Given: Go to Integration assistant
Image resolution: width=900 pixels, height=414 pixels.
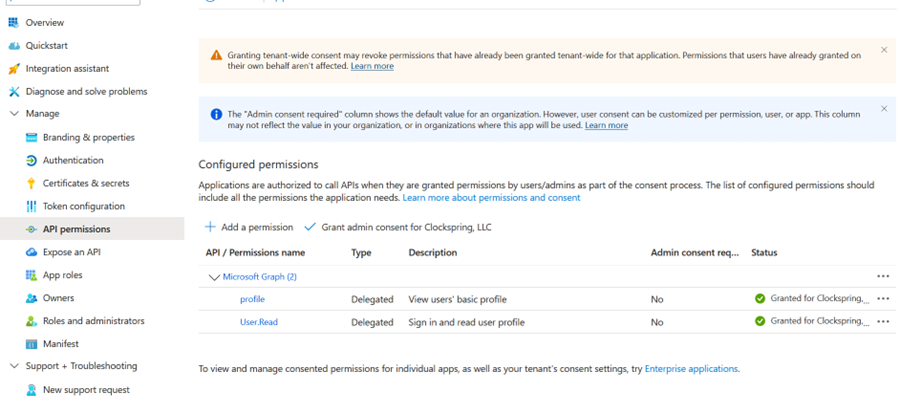Looking at the screenshot, I should click(x=67, y=68).
